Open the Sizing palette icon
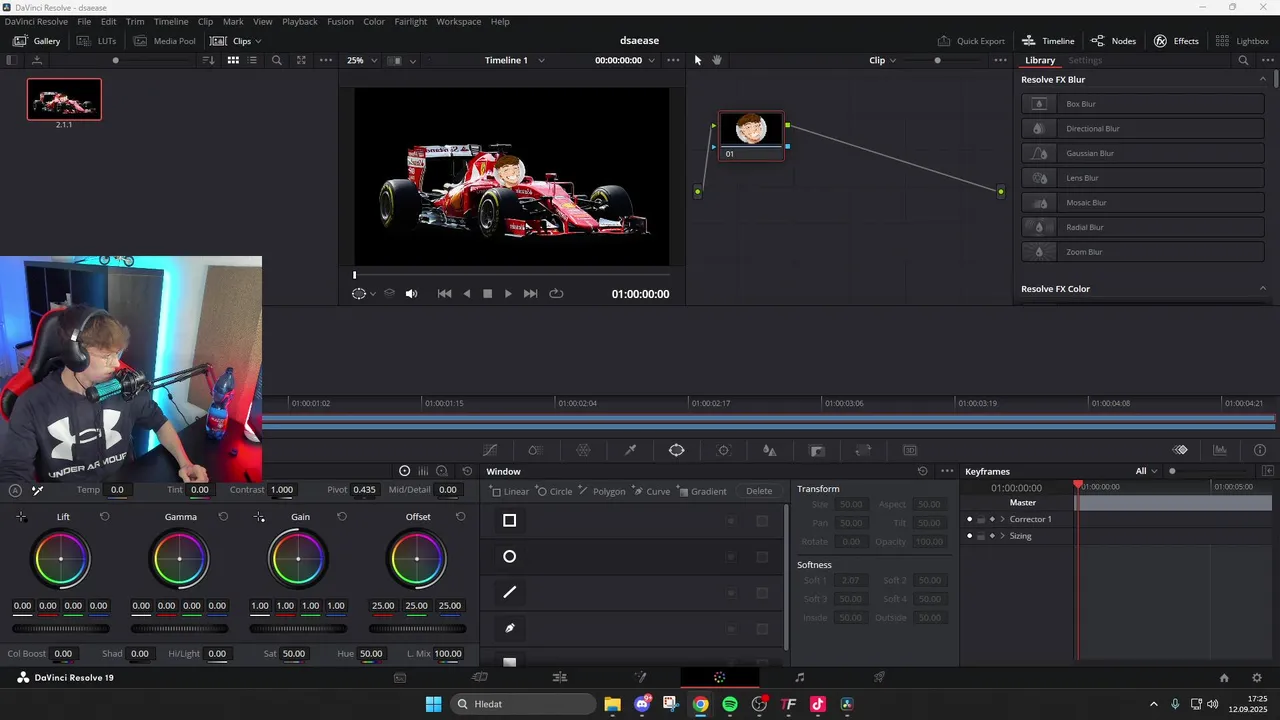The width and height of the screenshot is (1280, 720). pyautogui.click(x=864, y=450)
